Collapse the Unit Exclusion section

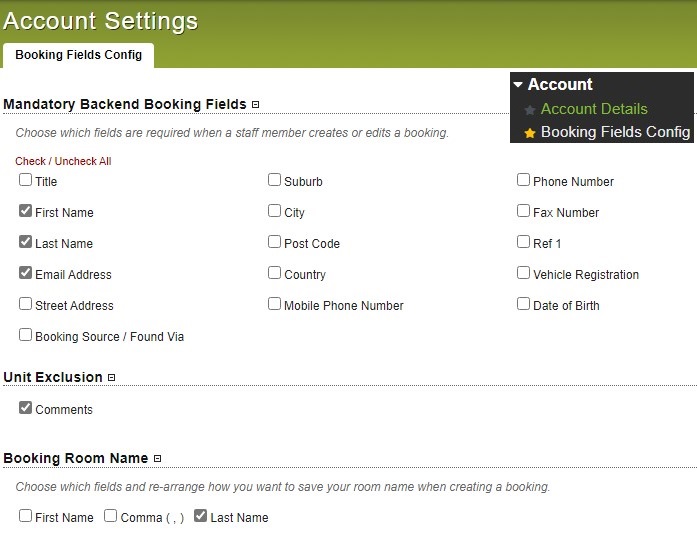point(112,378)
